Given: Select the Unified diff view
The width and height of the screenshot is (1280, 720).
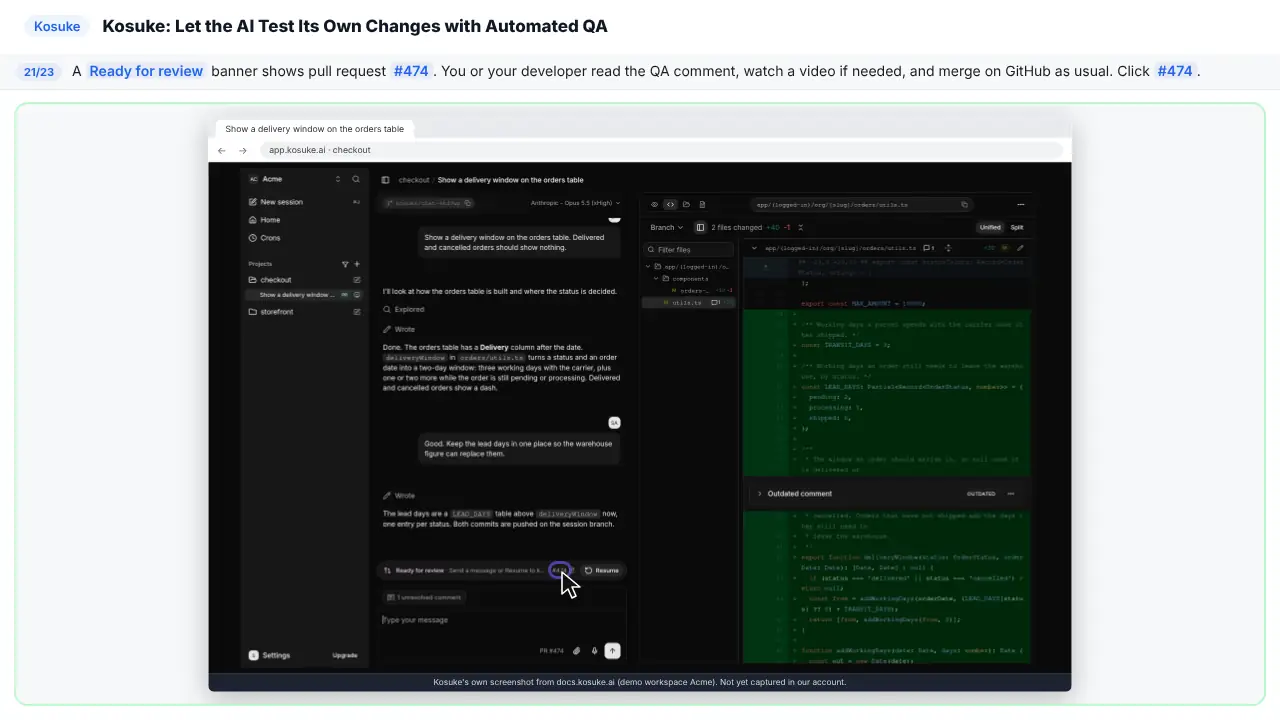Looking at the screenshot, I should (x=990, y=227).
